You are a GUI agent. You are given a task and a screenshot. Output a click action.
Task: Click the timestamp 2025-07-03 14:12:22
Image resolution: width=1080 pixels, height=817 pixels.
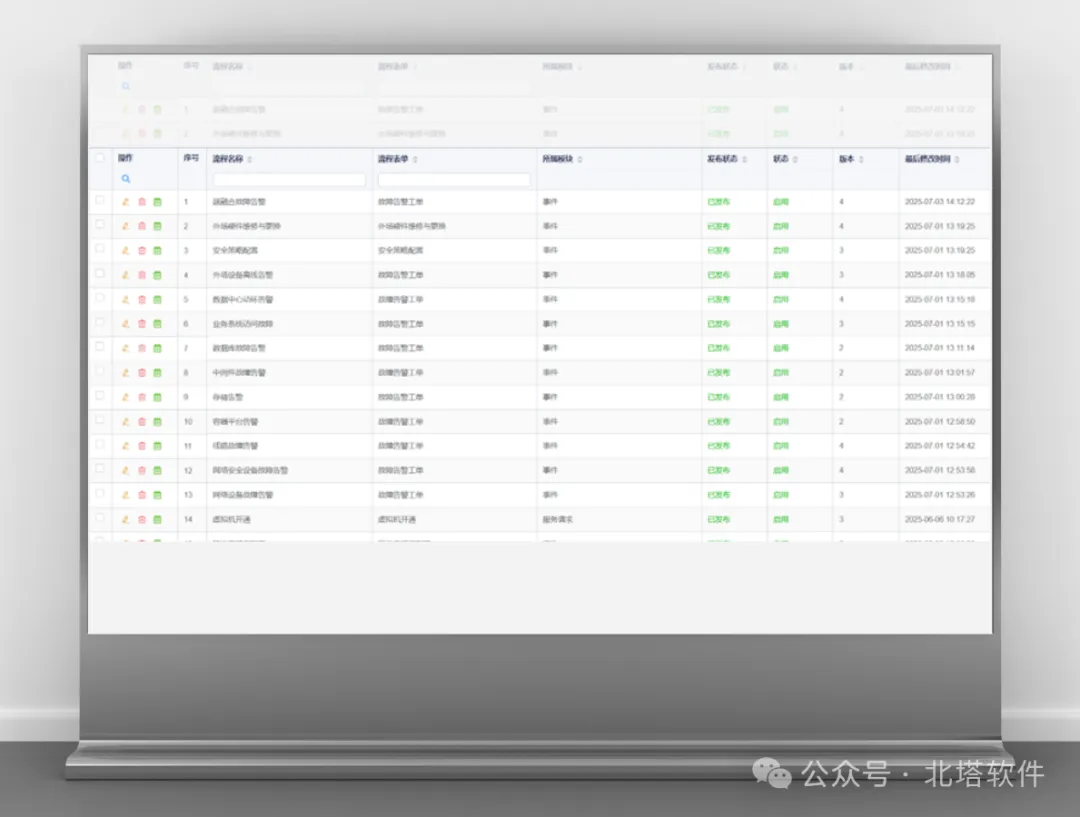pos(940,202)
